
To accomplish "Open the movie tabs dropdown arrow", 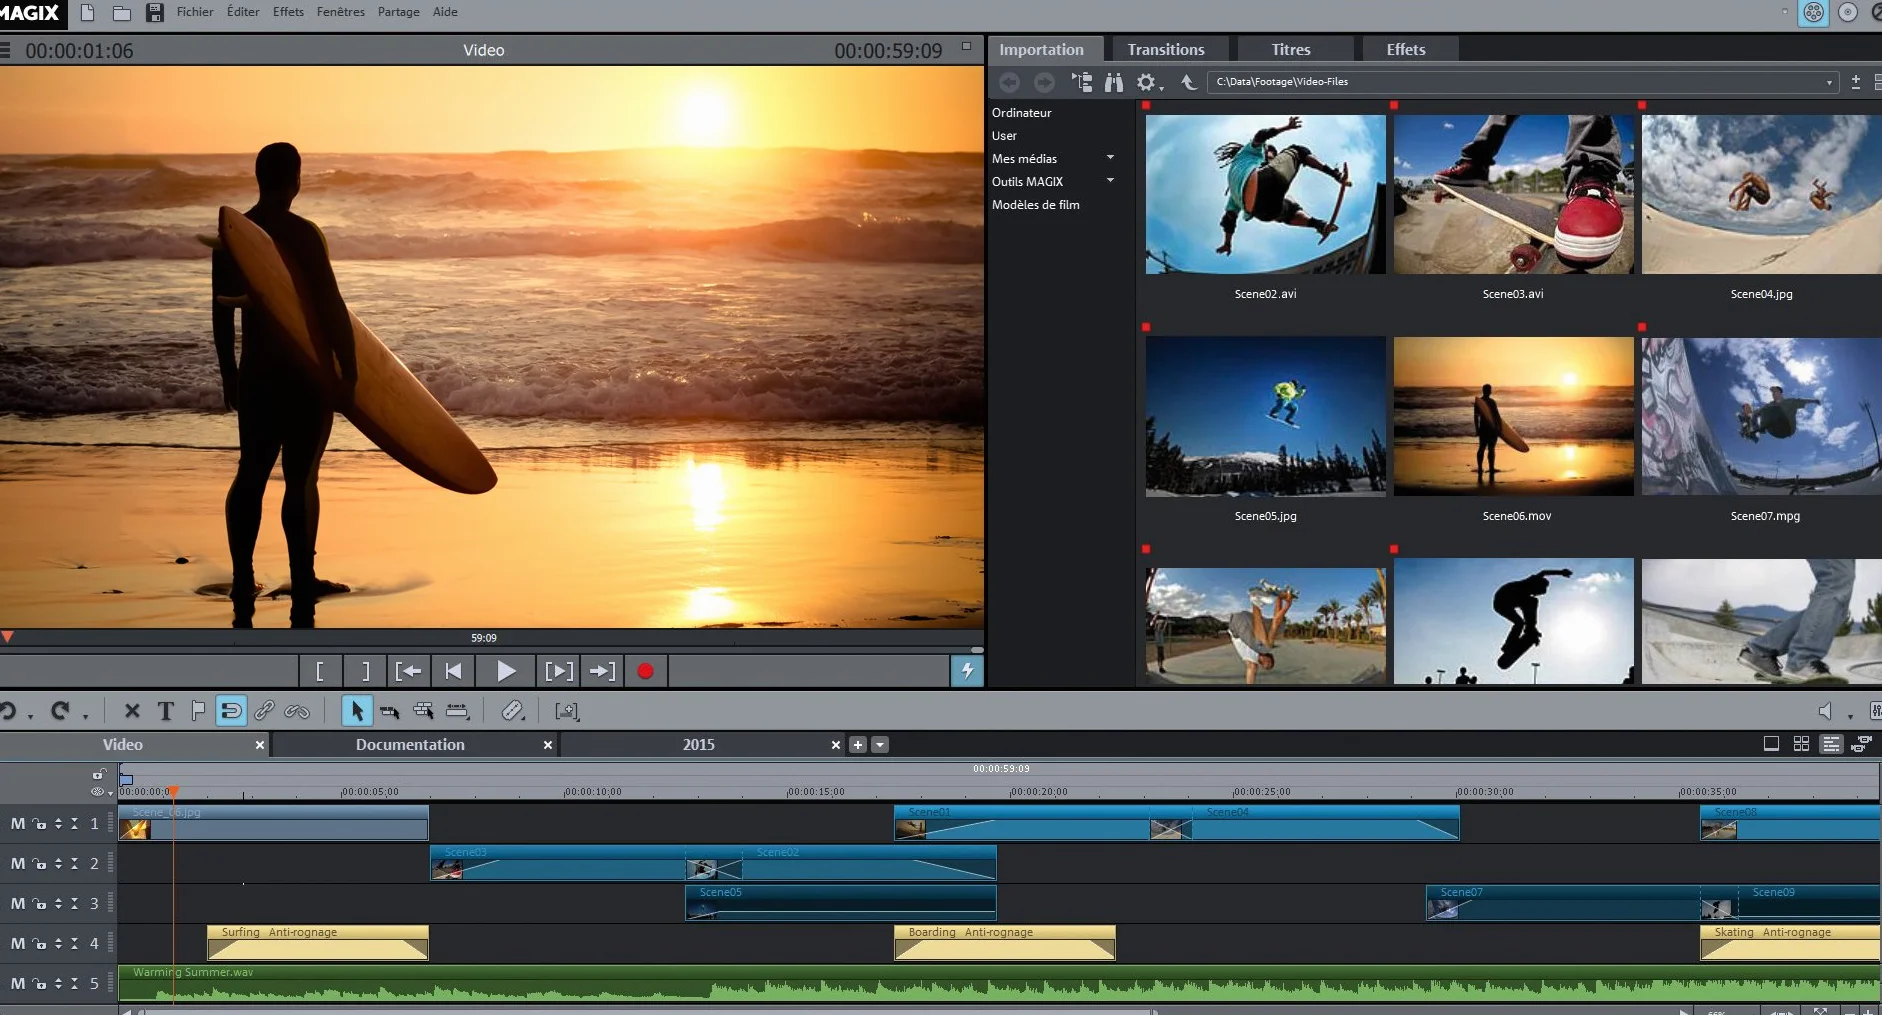I will (x=880, y=745).
